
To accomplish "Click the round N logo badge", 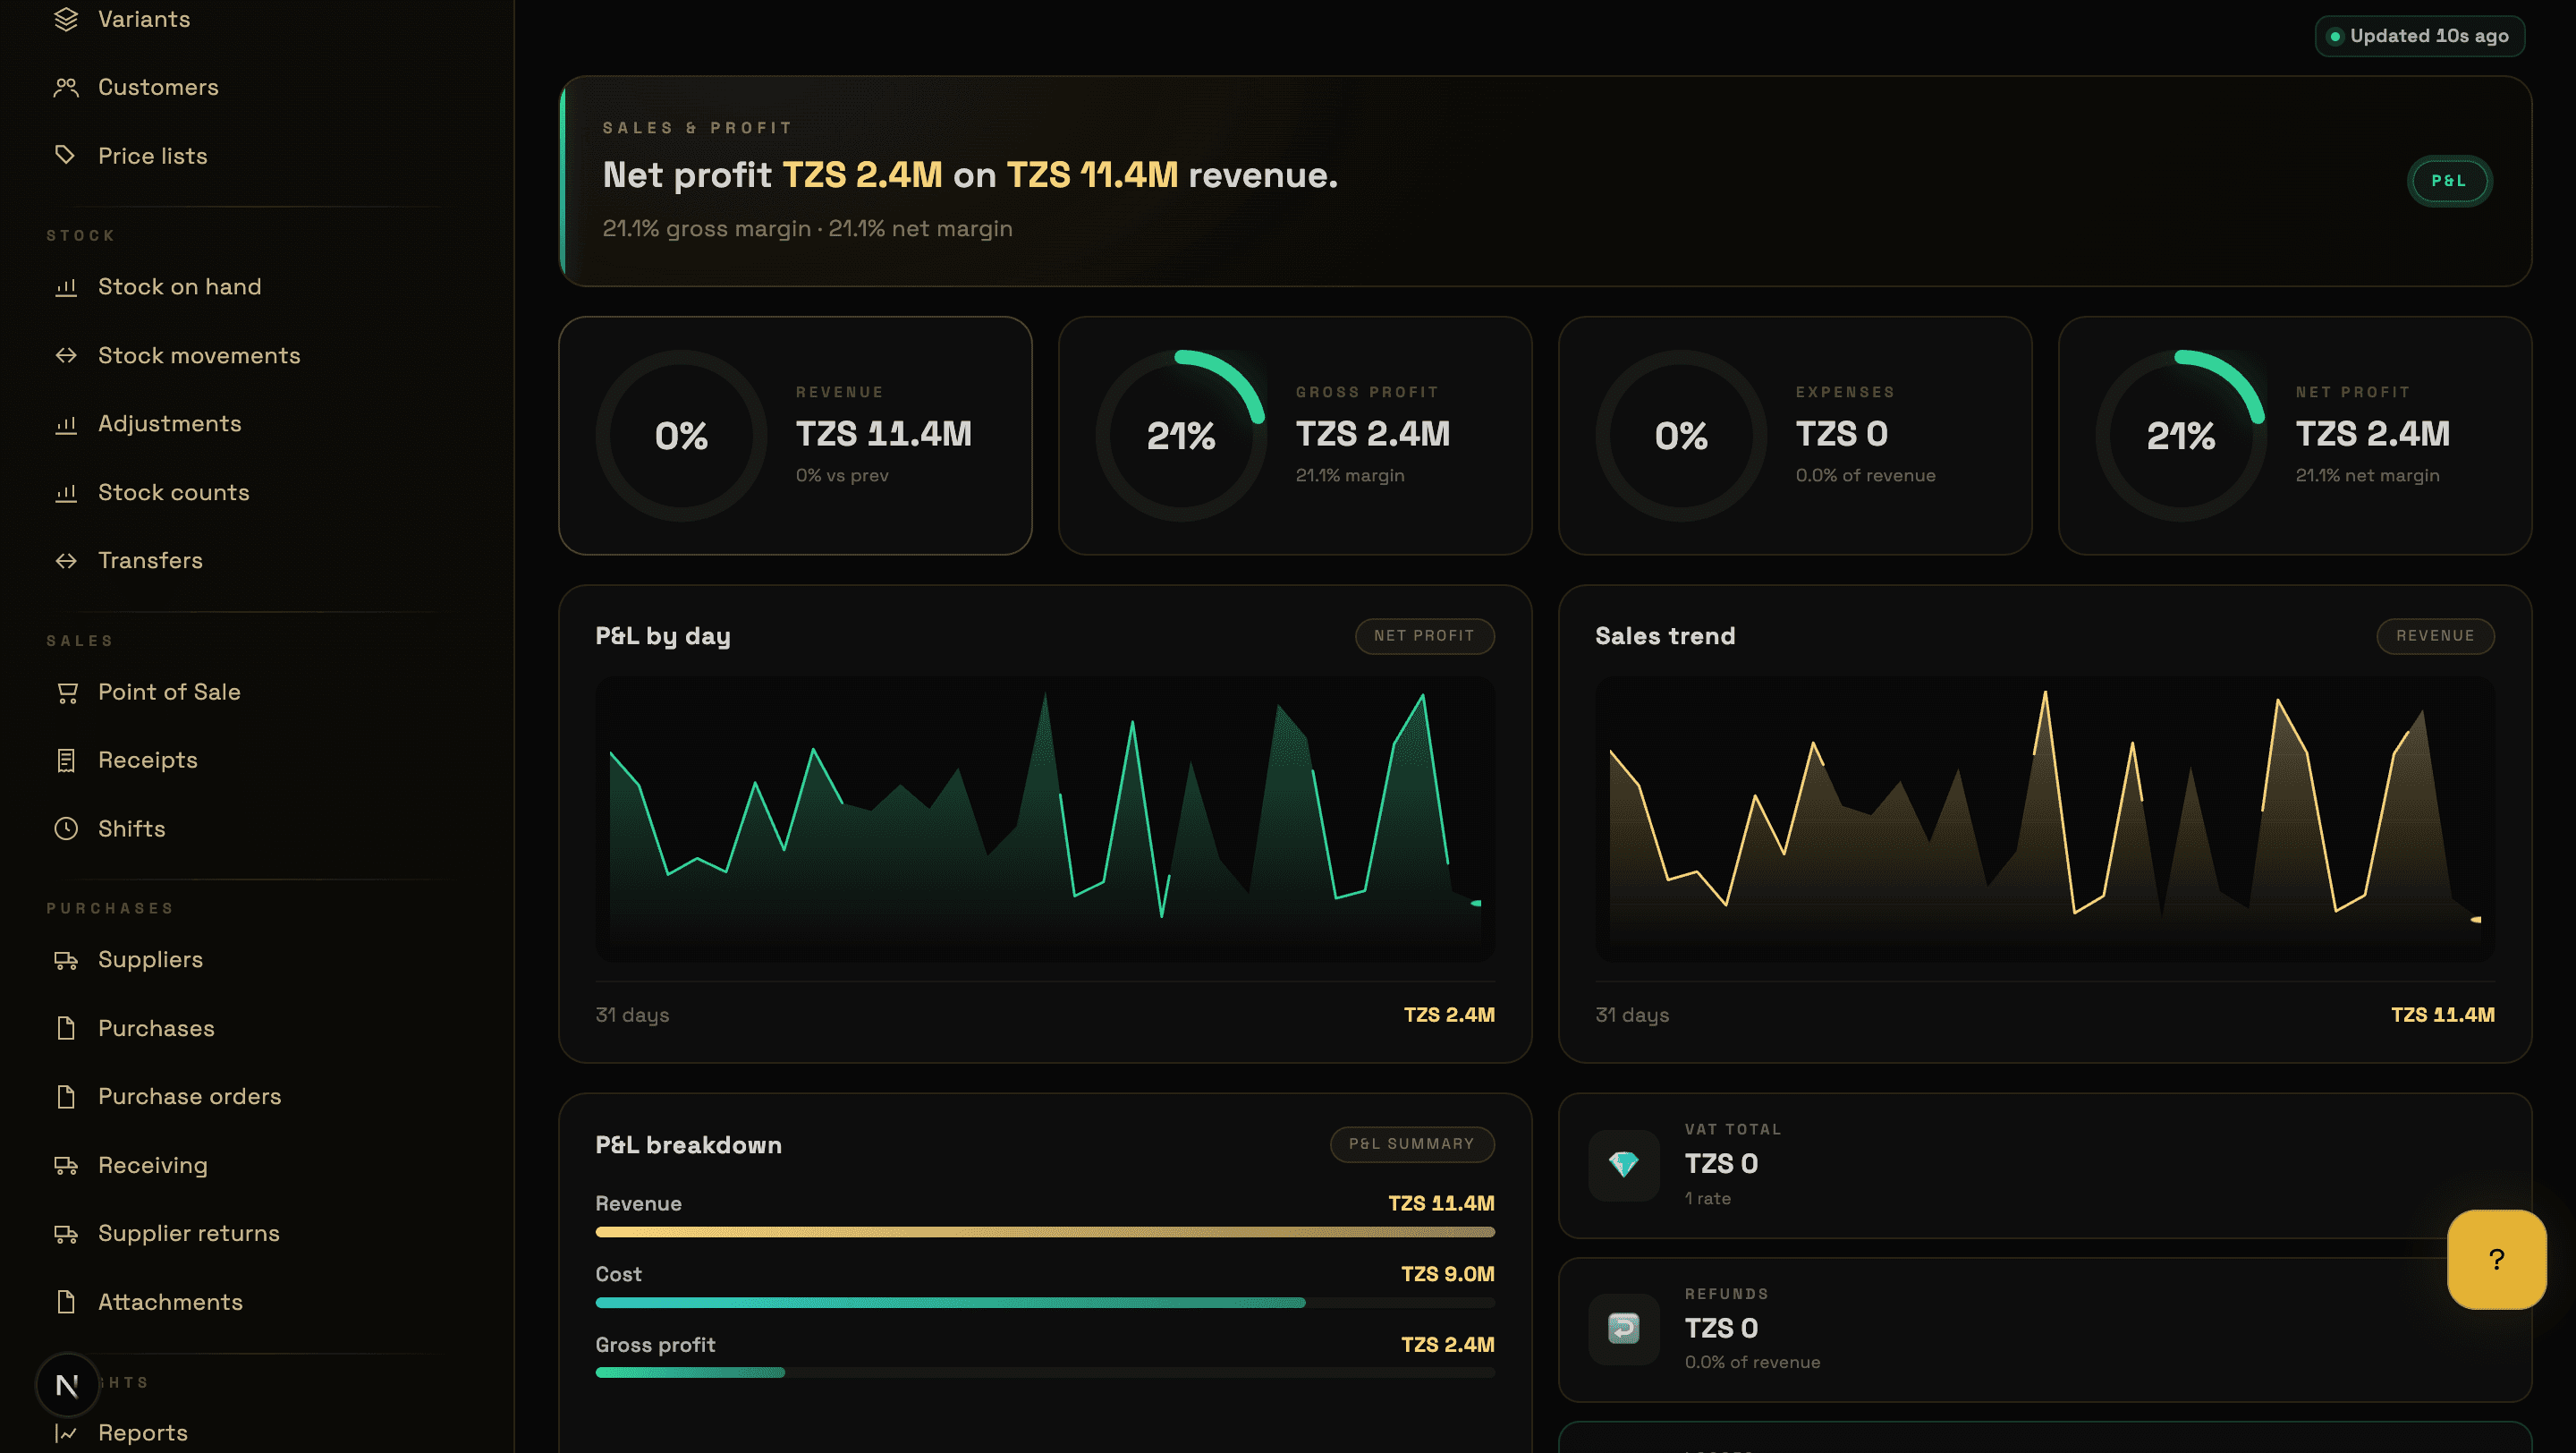I will click(x=67, y=1385).
